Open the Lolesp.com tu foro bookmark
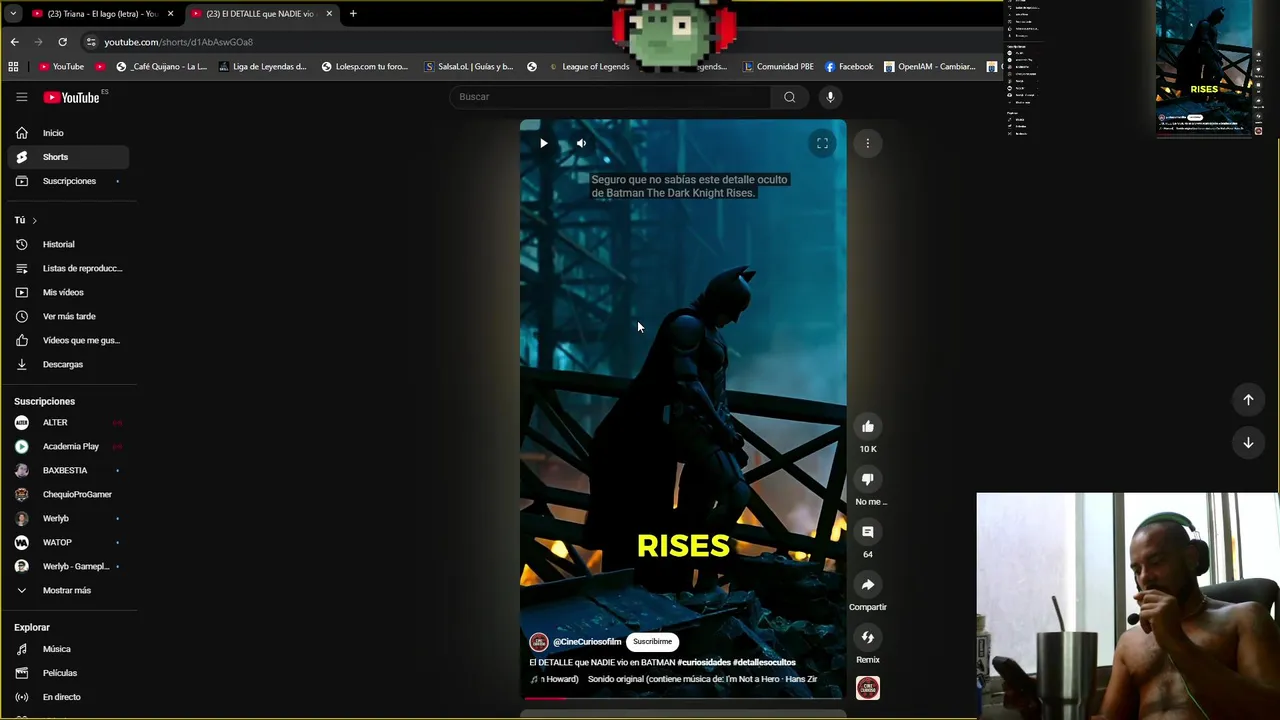 365,67
